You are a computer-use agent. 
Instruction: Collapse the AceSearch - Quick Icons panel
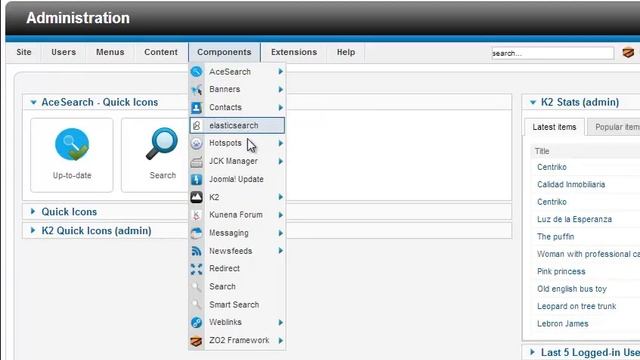[x=33, y=102]
